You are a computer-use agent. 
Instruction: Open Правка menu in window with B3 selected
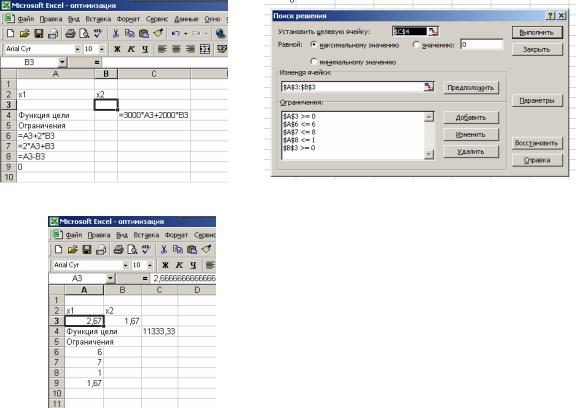pyautogui.click(x=51, y=19)
